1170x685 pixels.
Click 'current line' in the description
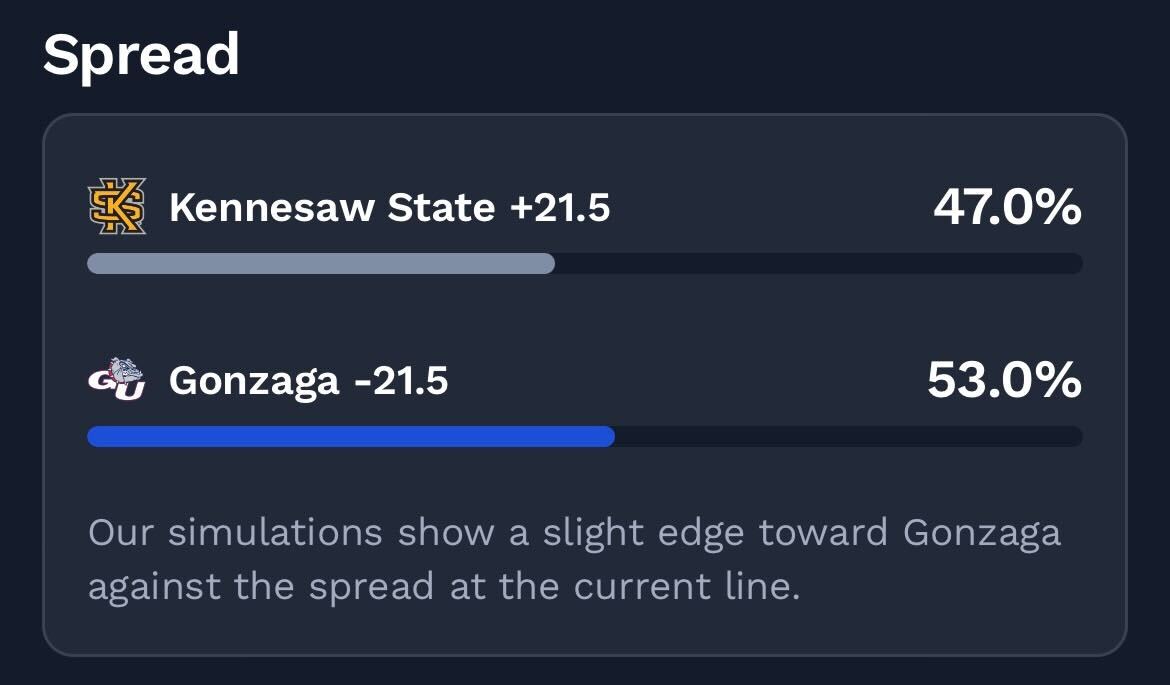pyautogui.click(x=686, y=586)
